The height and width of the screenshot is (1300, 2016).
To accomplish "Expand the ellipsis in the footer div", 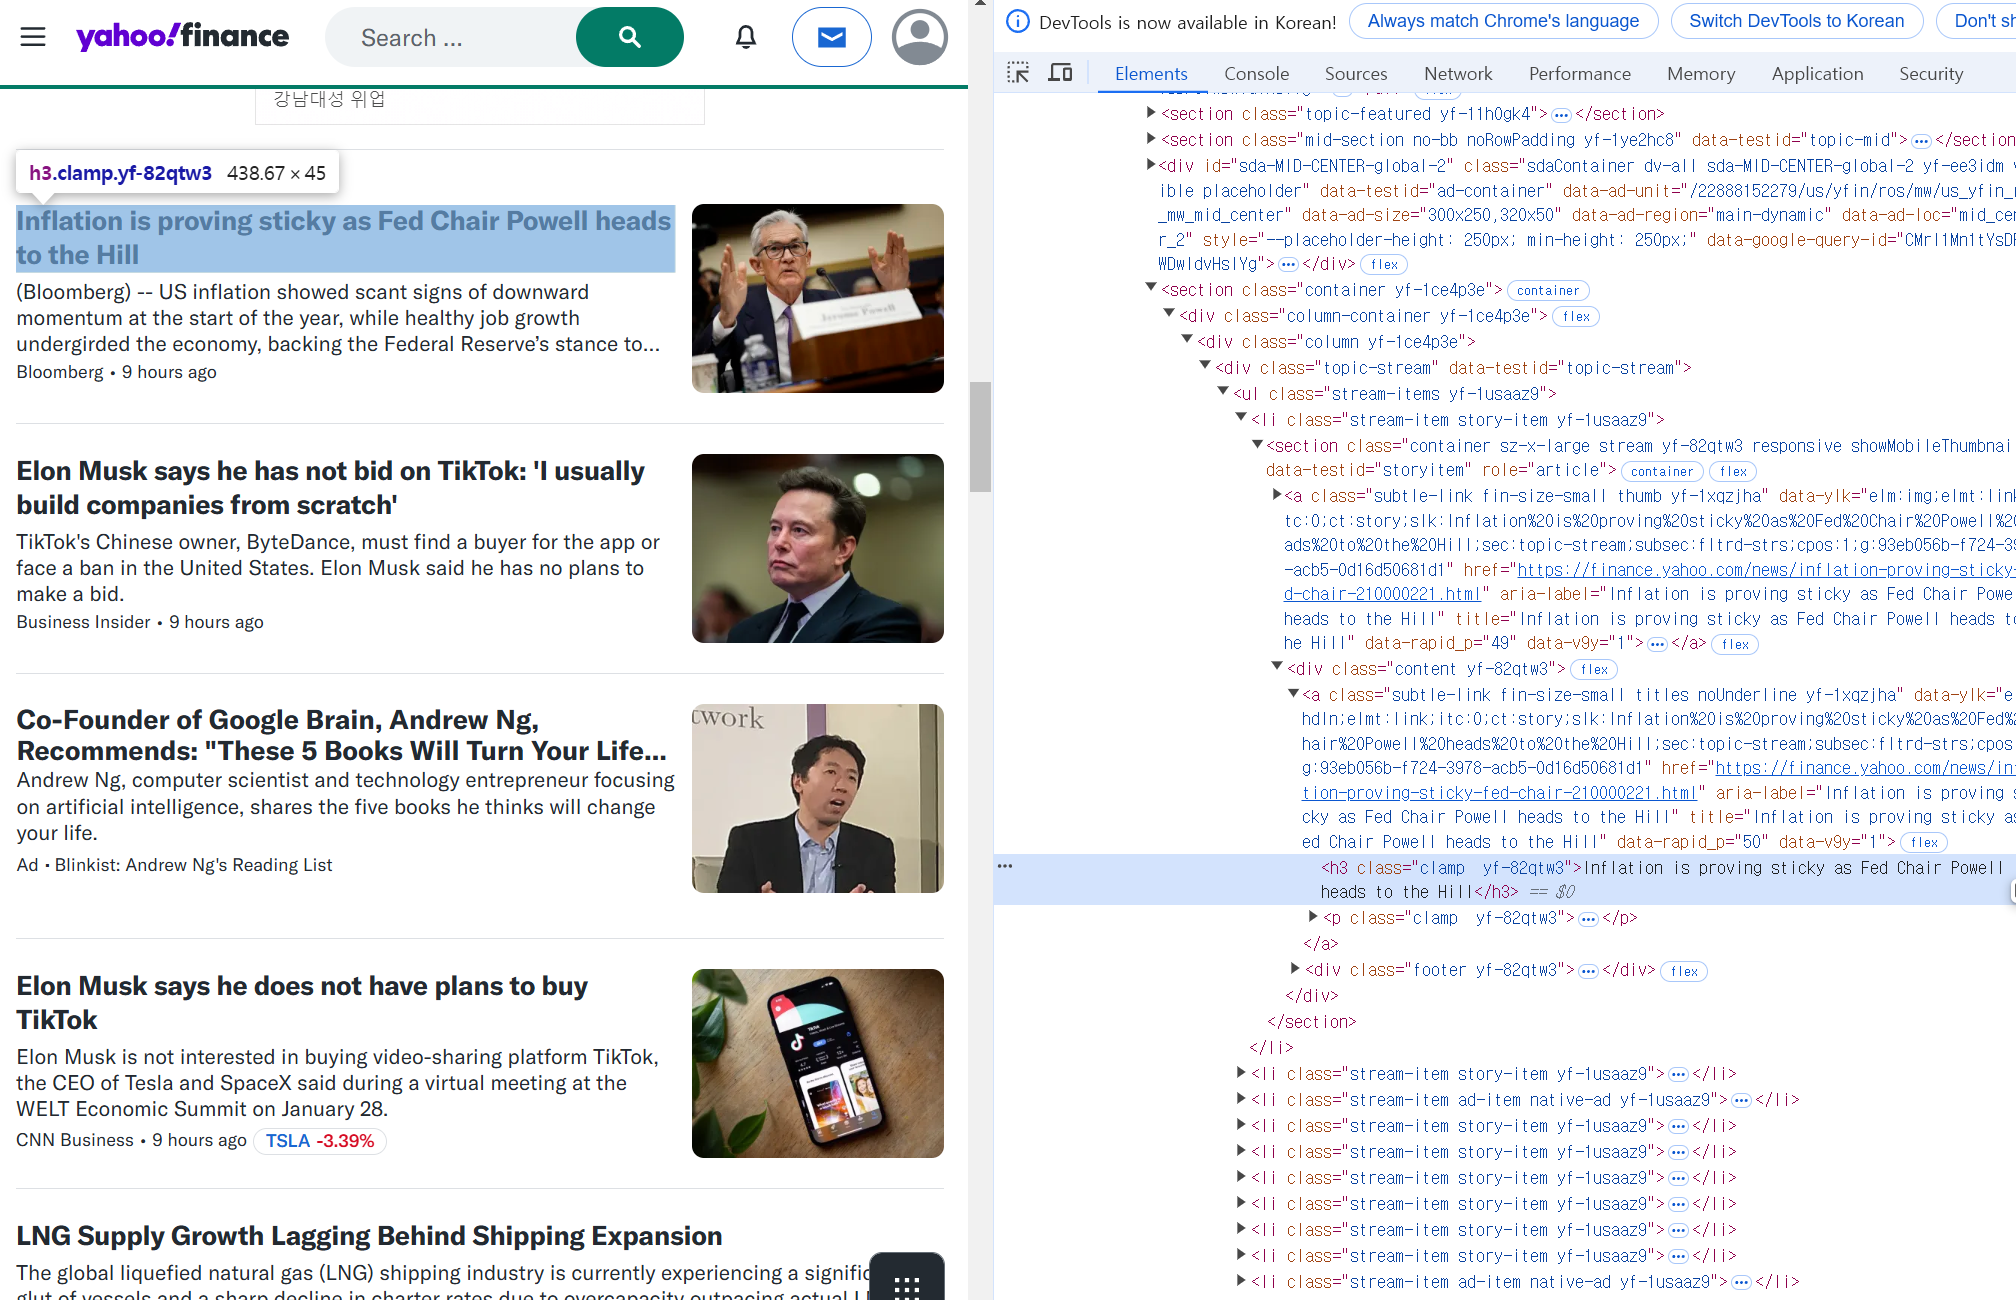I will (x=1588, y=971).
